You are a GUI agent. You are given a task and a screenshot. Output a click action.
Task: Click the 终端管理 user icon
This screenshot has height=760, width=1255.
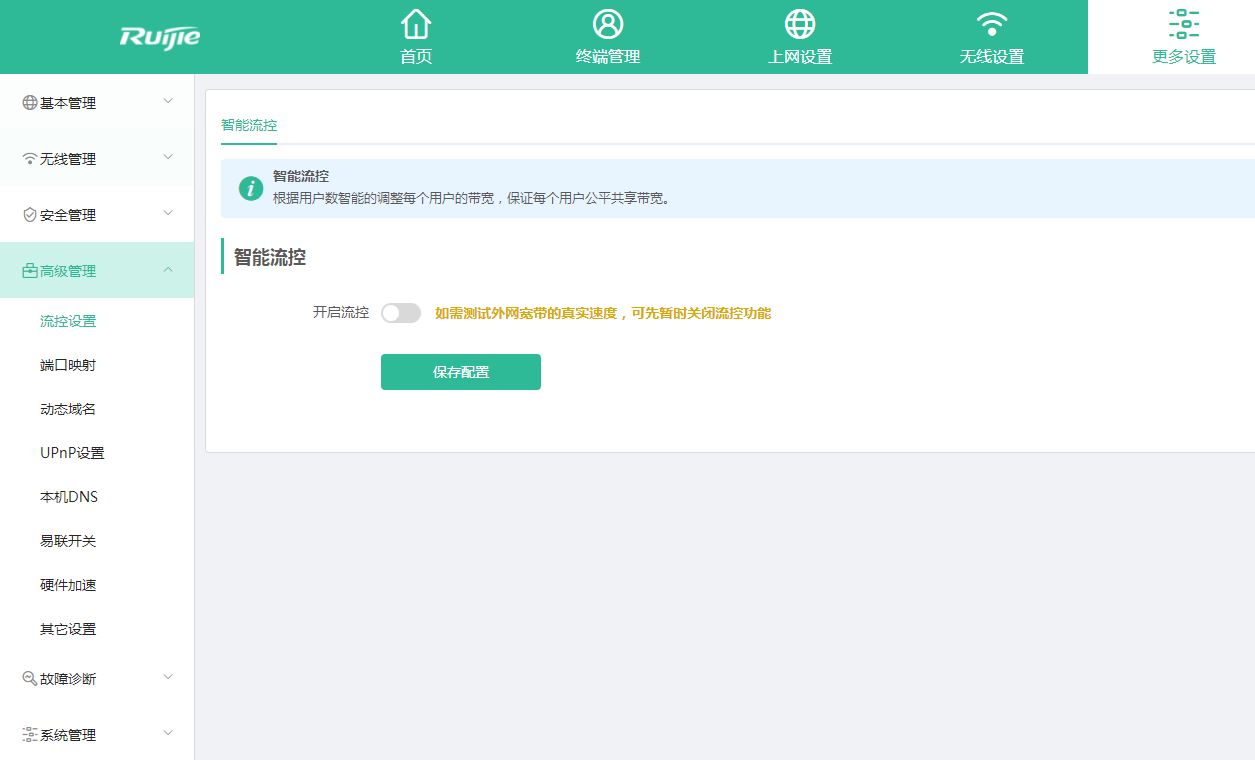[608, 23]
